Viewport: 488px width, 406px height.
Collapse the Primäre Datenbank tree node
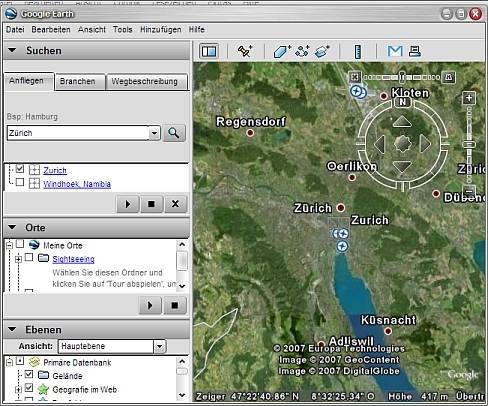[9, 362]
